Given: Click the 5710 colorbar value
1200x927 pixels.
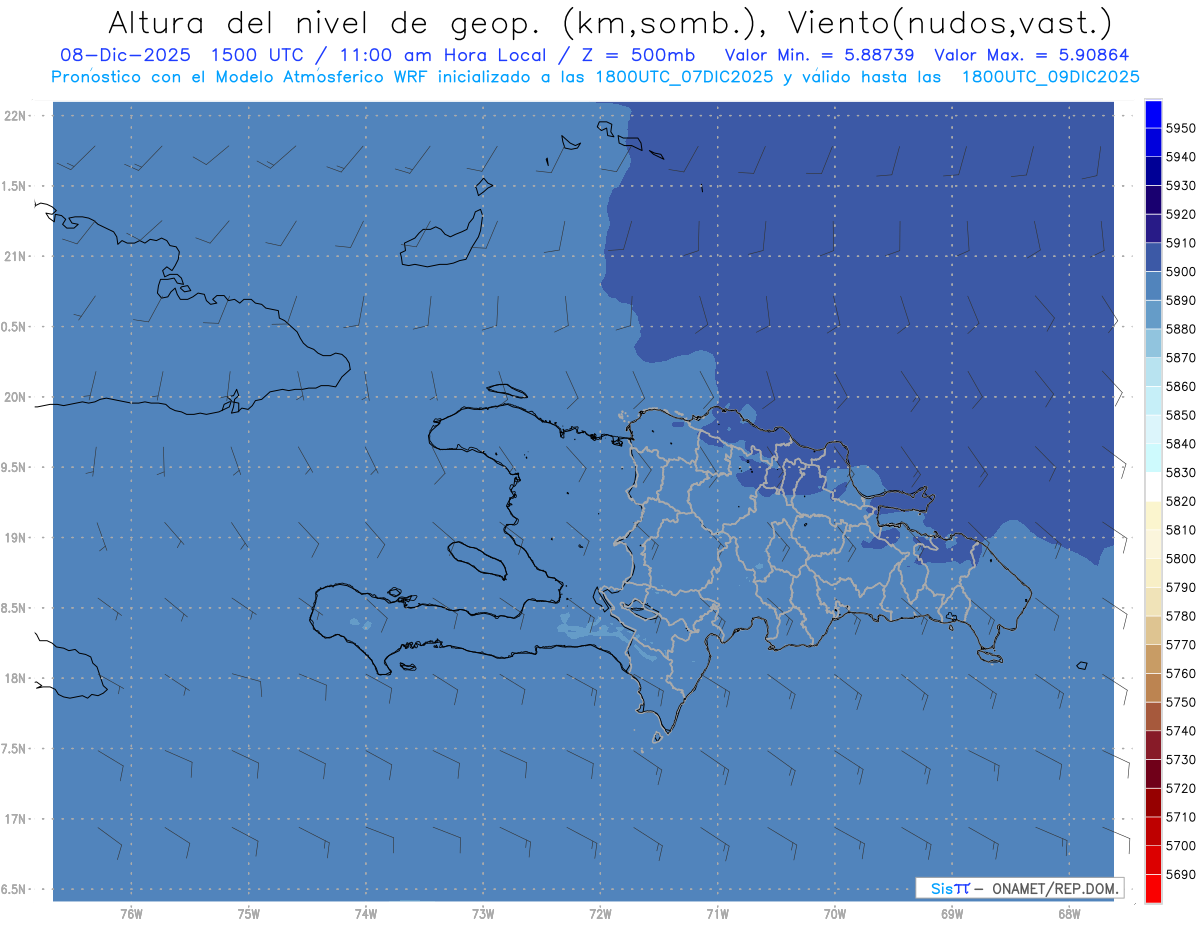Looking at the screenshot, I should point(1180,817).
